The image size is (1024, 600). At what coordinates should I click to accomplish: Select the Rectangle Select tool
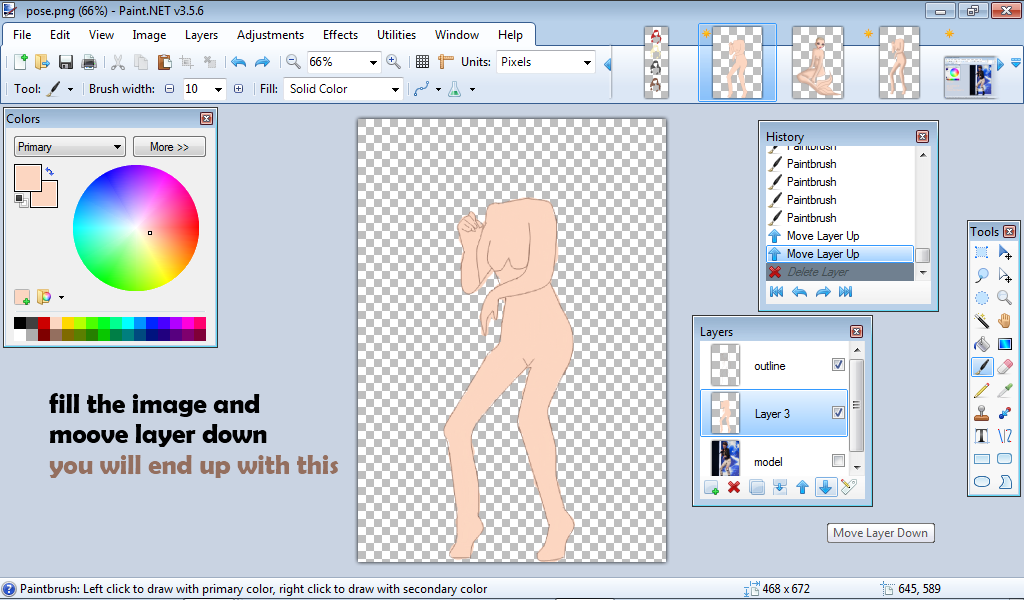pyautogui.click(x=981, y=252)
